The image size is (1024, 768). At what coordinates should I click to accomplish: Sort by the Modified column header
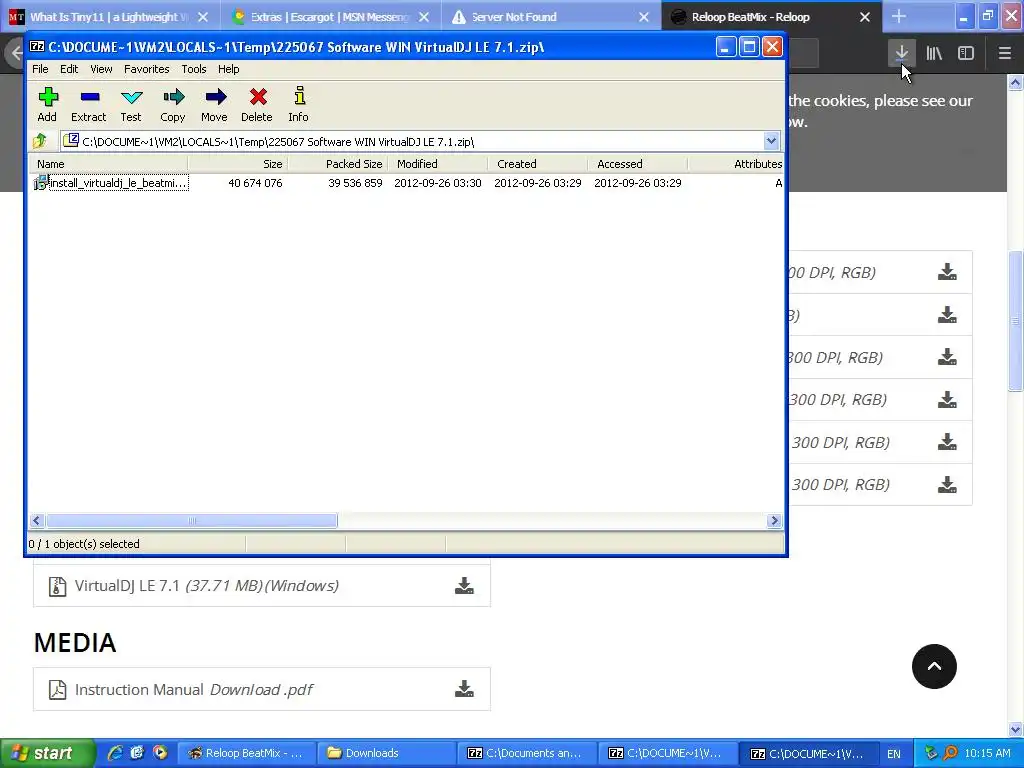coord(438,164)
